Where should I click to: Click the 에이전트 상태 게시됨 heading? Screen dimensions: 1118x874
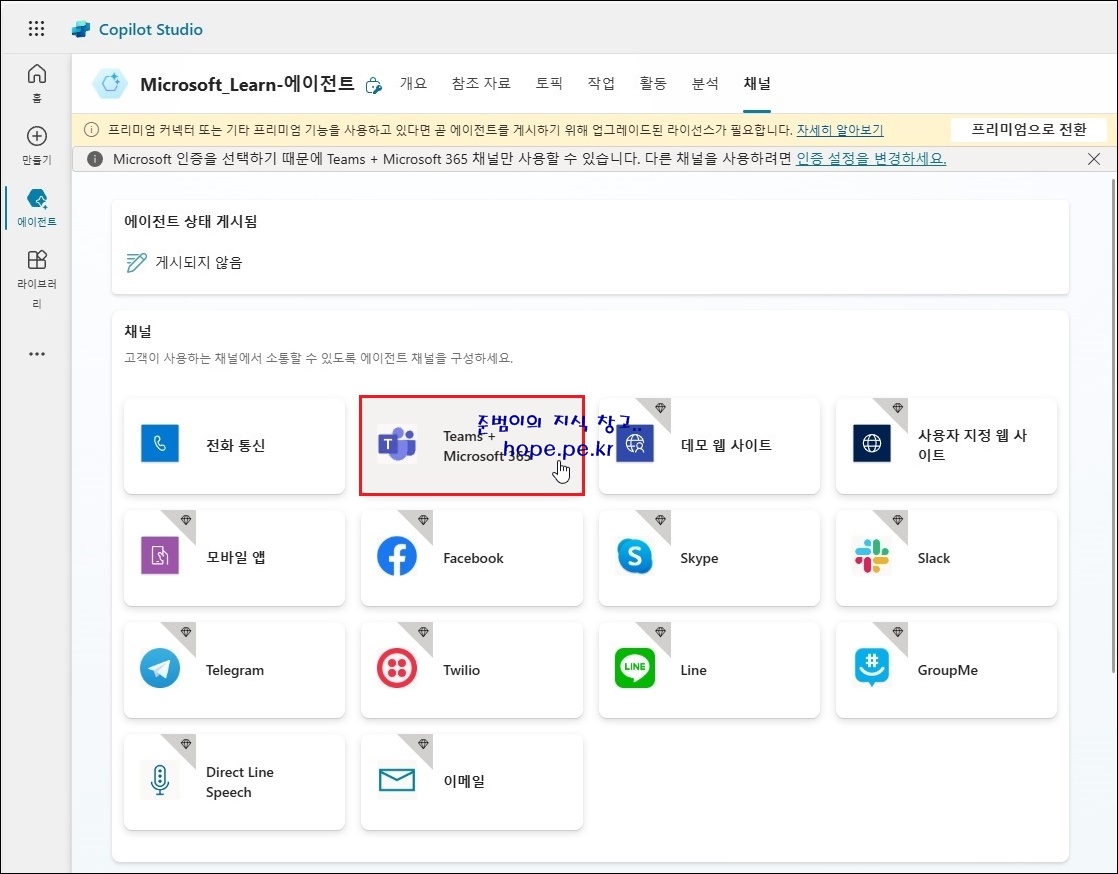point(190,222)
